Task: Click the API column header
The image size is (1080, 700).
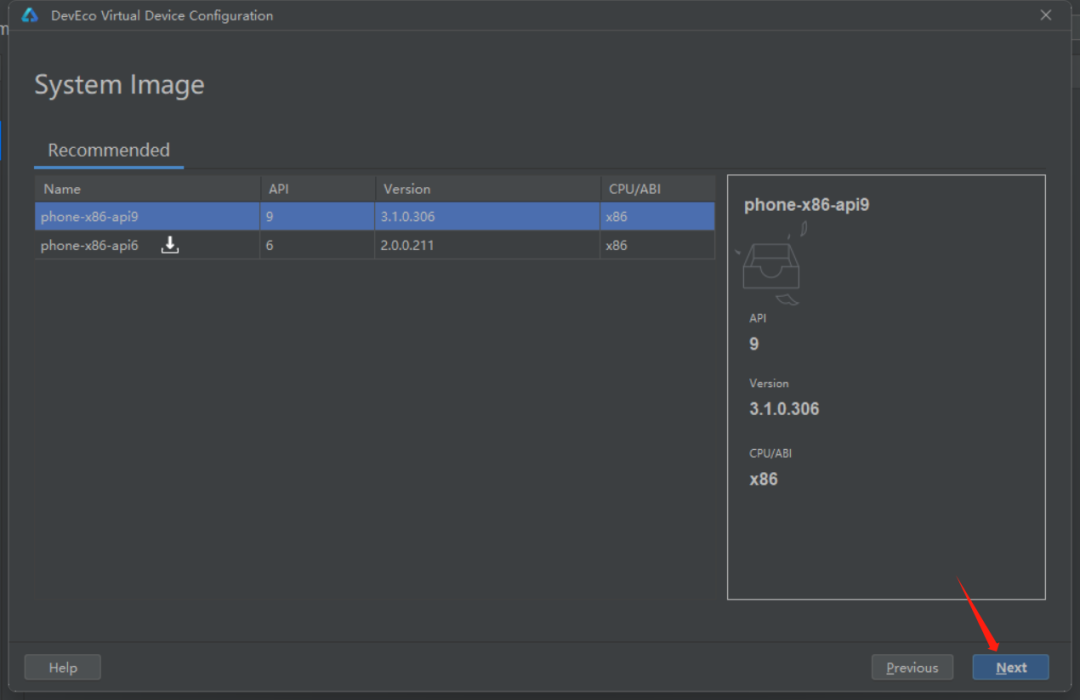Action: point(278,189)
